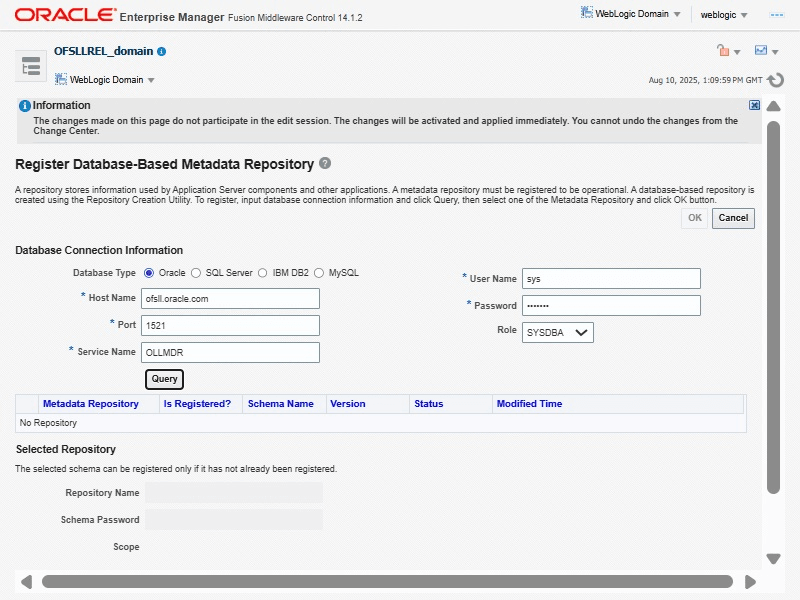Click the Database Connection Information heading

pos(99,250)
